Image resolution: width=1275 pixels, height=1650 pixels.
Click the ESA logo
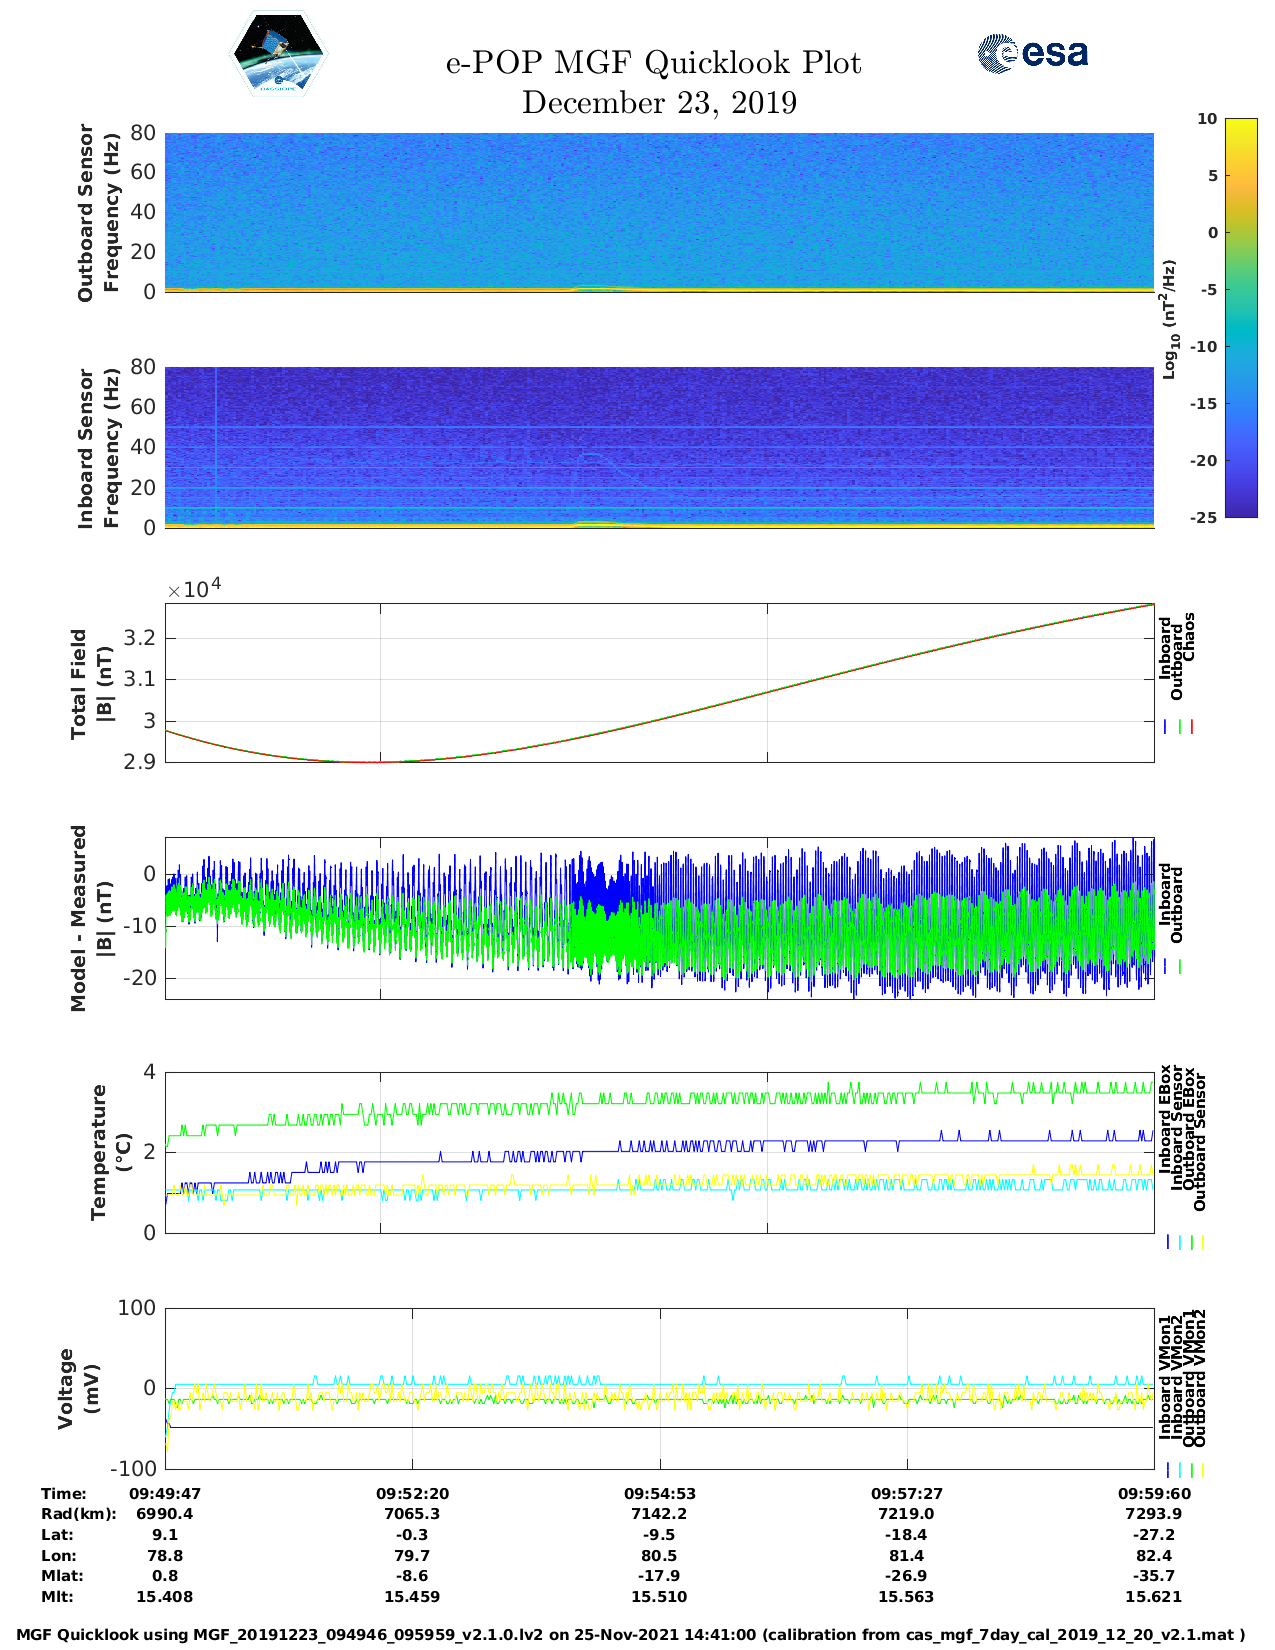tap(1032, 54)
